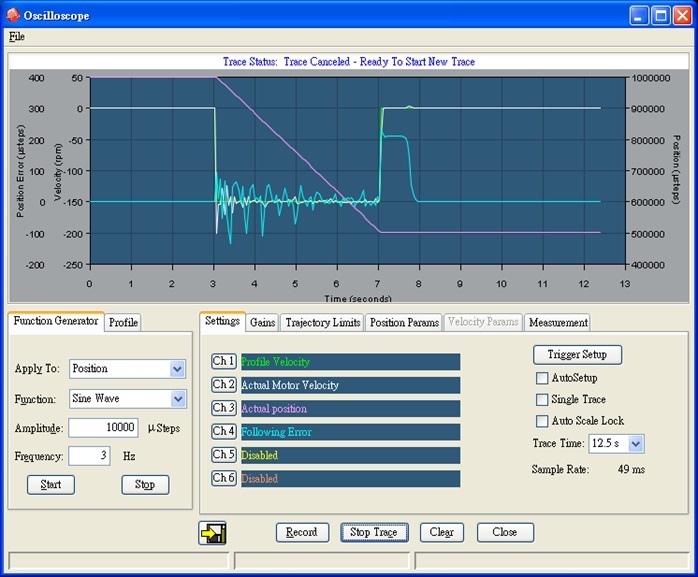Start the function generator
The width and height of the screenshot is (698, 577).
pos(51,485)
